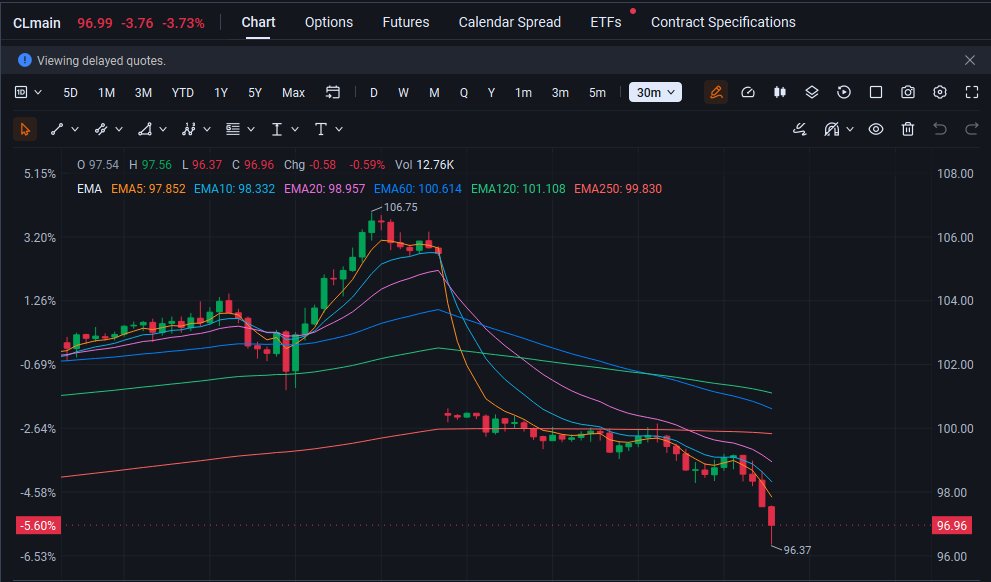Expand the wave pattern dropdown arrow
Viewport: 991px width, 582px height.
[207, 129]
